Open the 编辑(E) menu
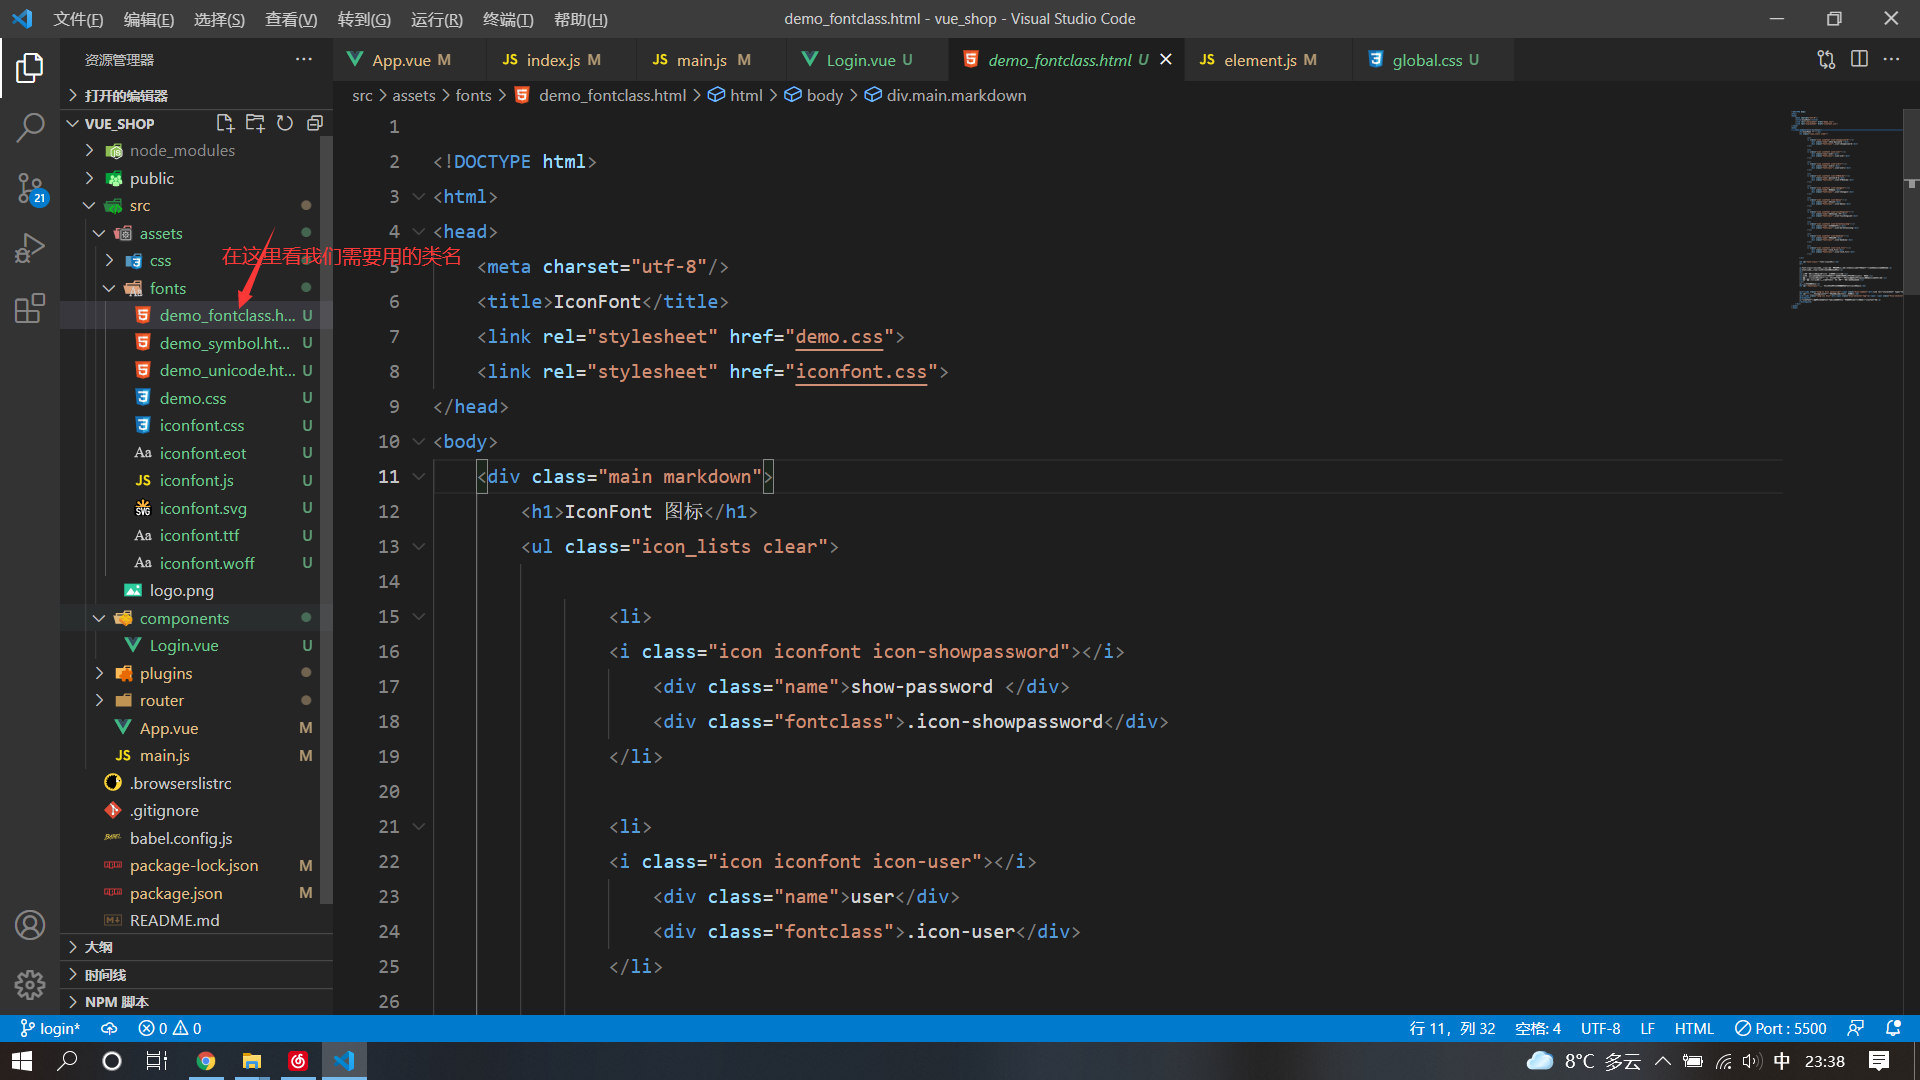The image size is (1920, 1080). click(148, 19)
